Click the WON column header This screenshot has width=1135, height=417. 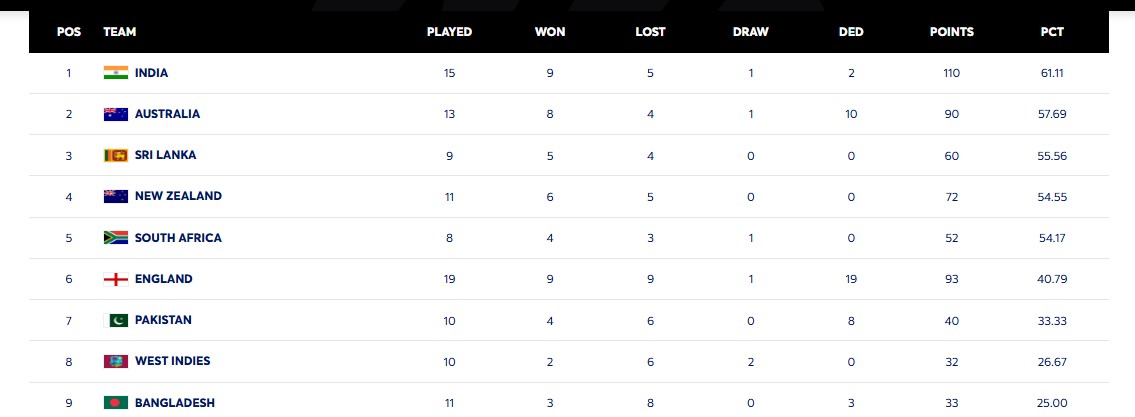[550, 32]
